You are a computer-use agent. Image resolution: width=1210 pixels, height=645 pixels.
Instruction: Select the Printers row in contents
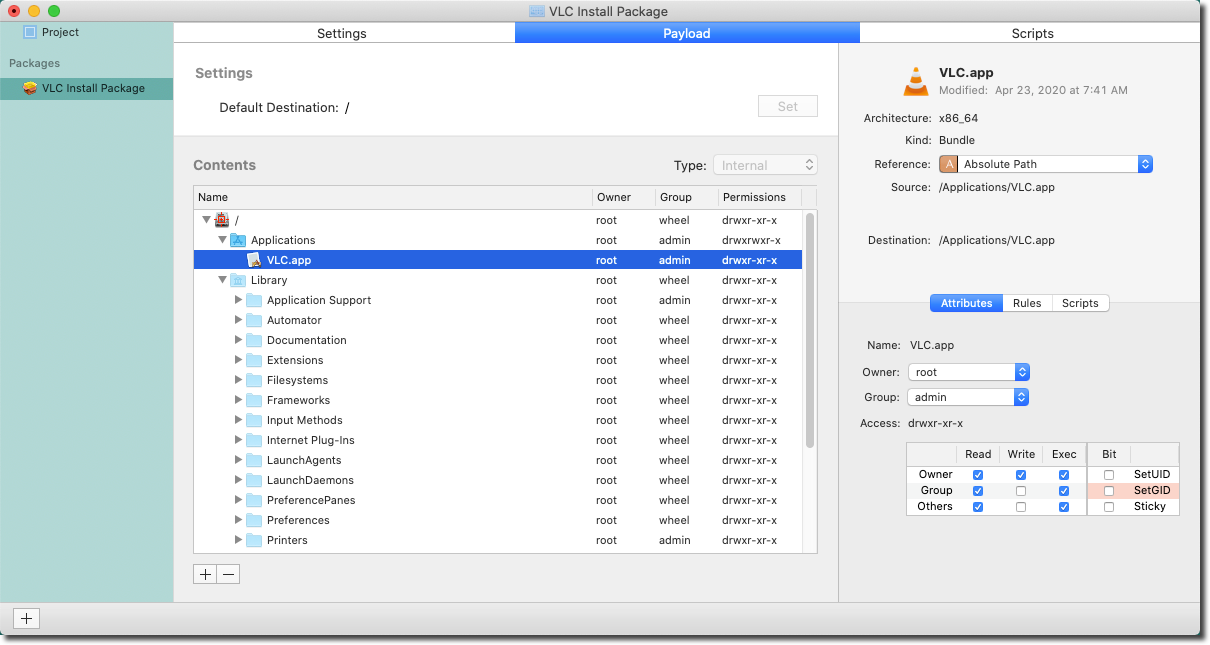click(x=498, y=540)
